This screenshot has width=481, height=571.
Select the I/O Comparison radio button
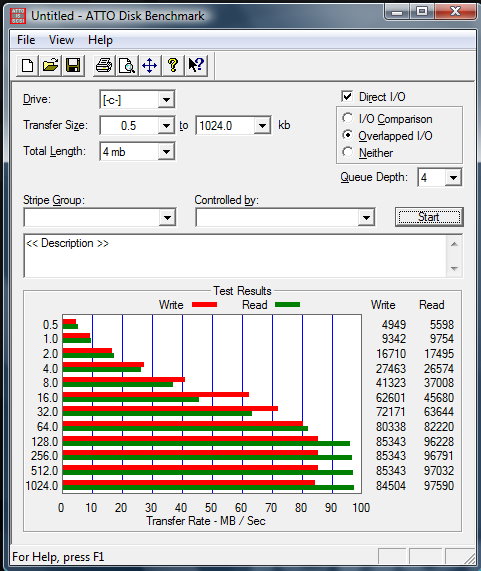347,118
